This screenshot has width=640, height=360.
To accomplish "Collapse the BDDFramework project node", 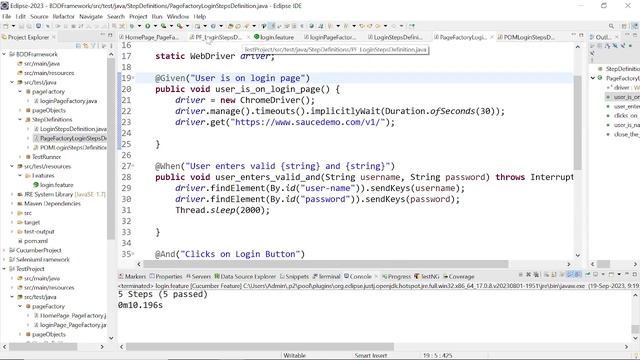I will point(4,54).
